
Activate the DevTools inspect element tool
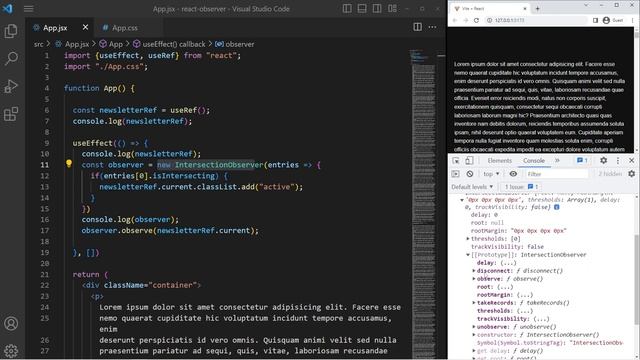click(x=456, y=161)
